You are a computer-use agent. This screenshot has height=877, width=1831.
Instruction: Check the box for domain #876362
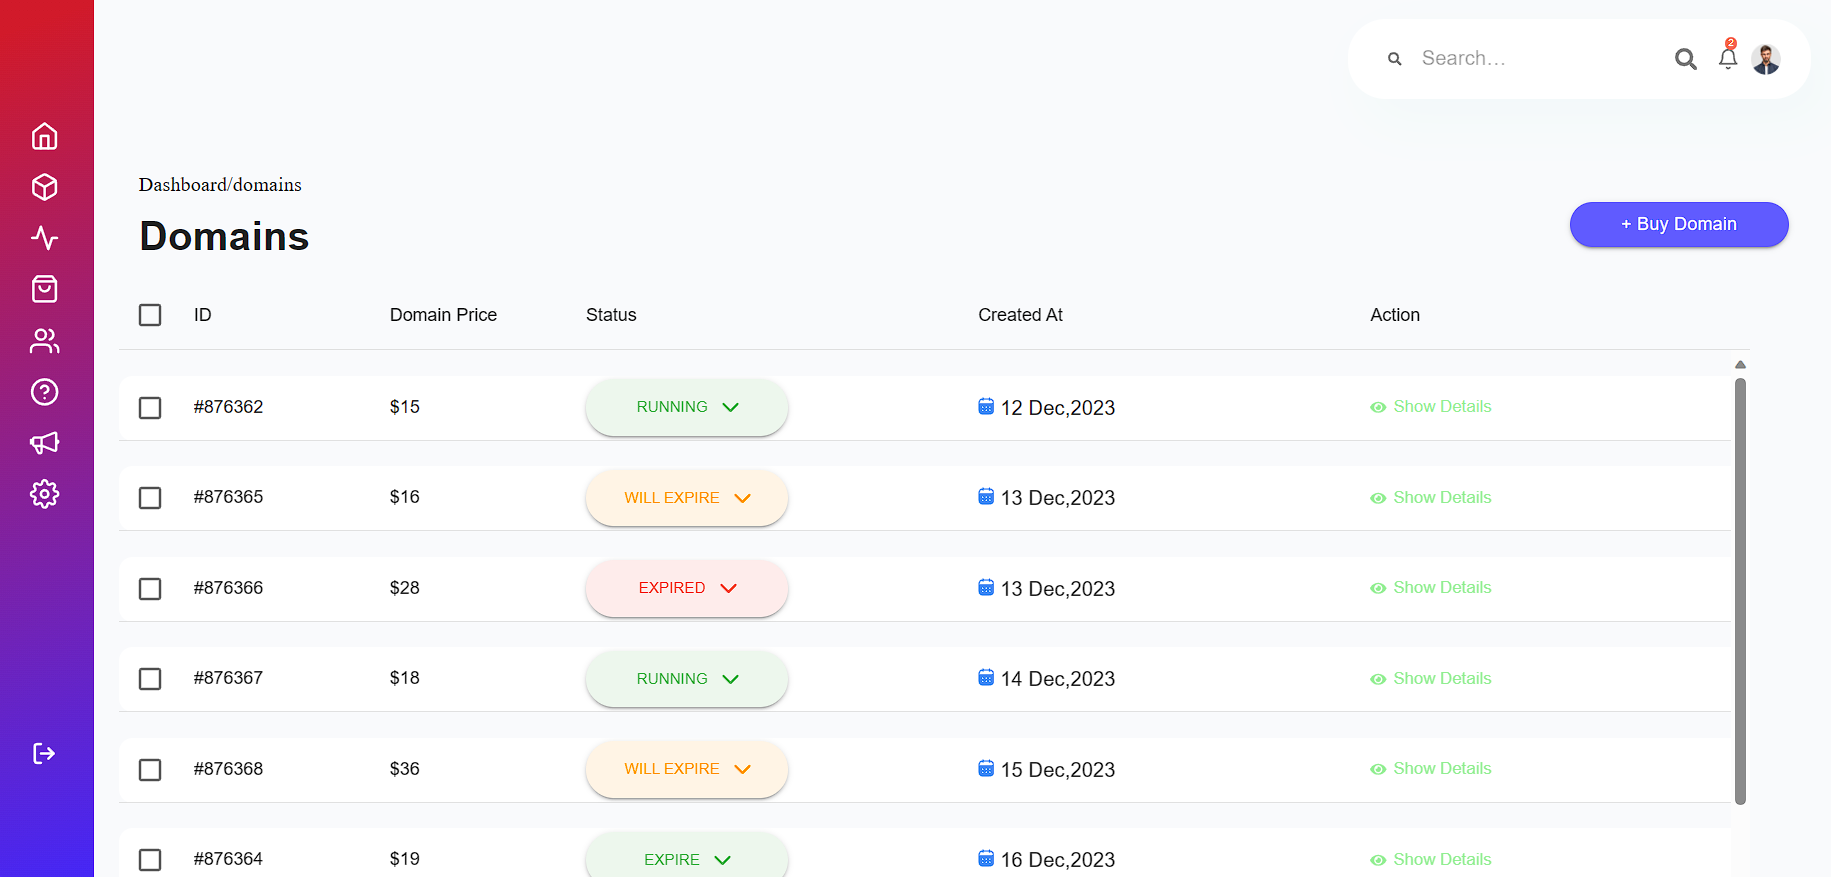150,408
